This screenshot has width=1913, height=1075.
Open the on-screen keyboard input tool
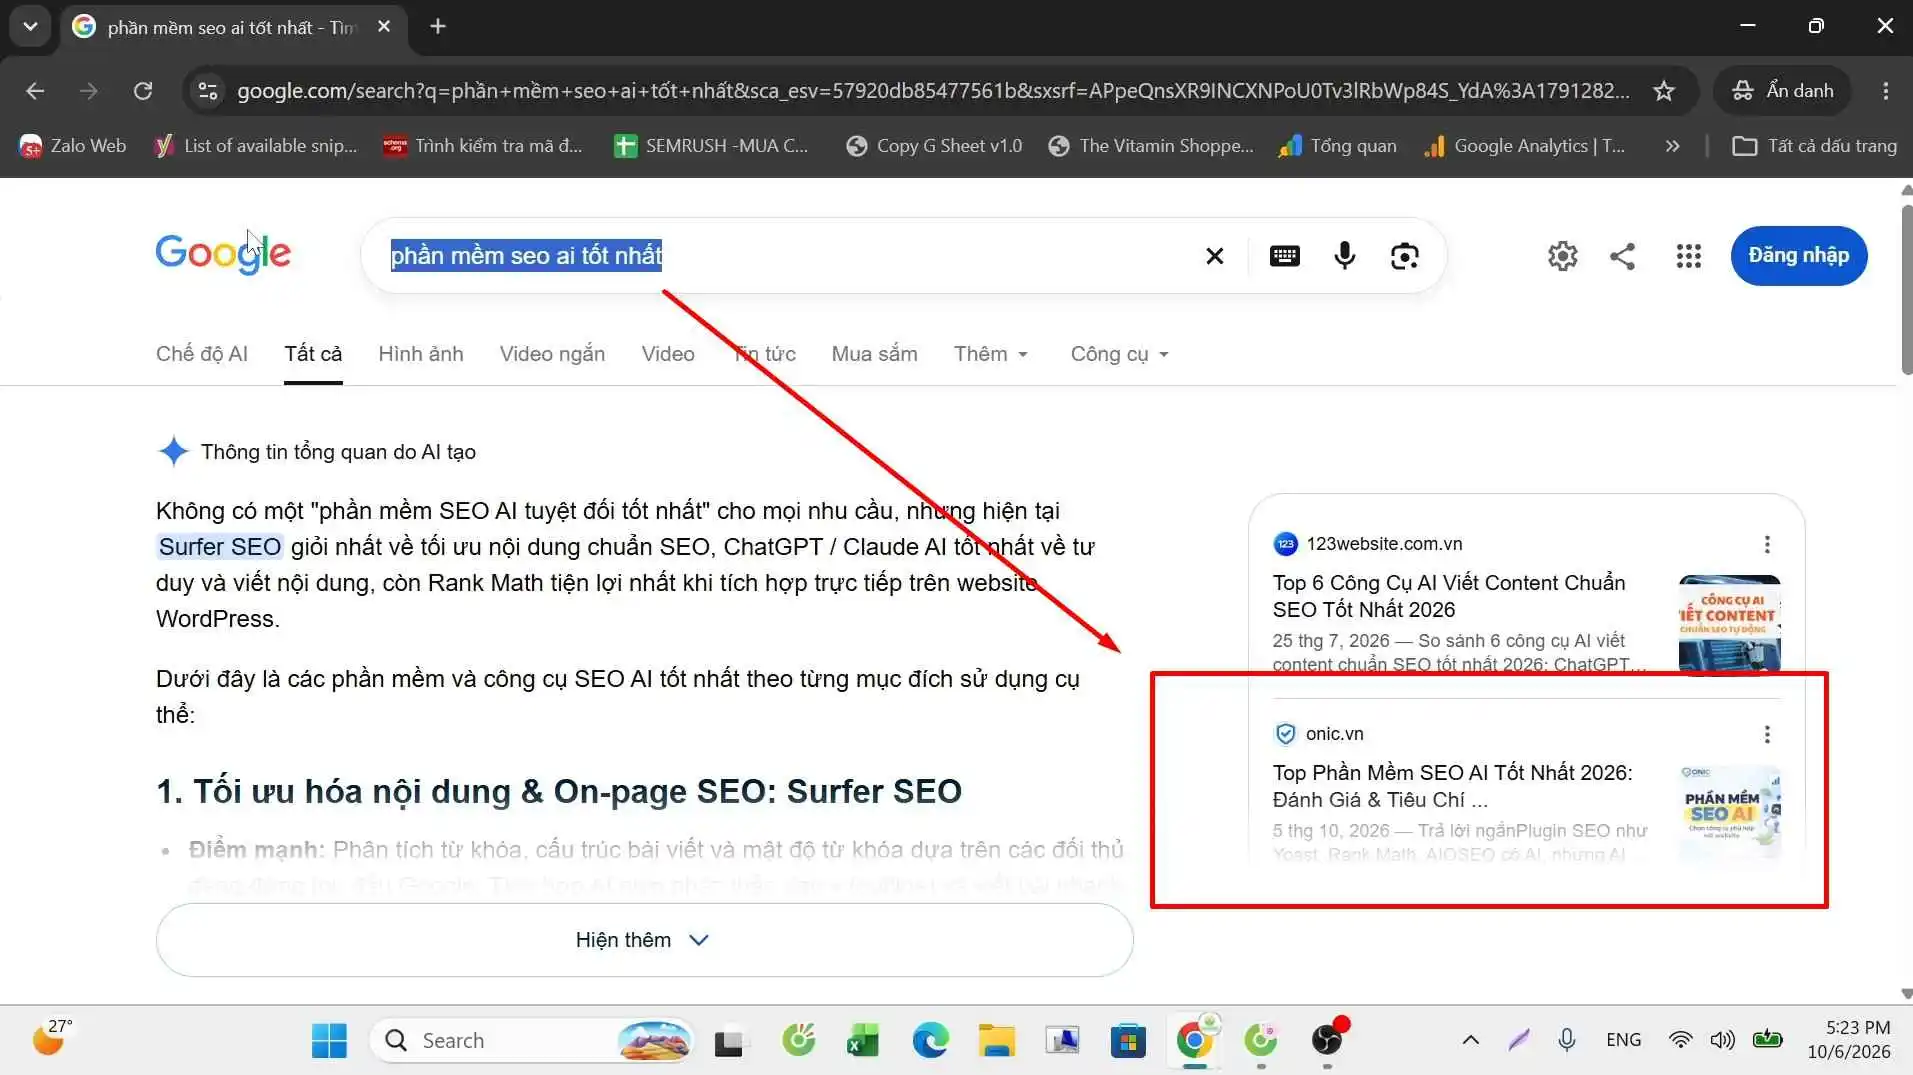pyautogui.click(x=1284, y=256)
